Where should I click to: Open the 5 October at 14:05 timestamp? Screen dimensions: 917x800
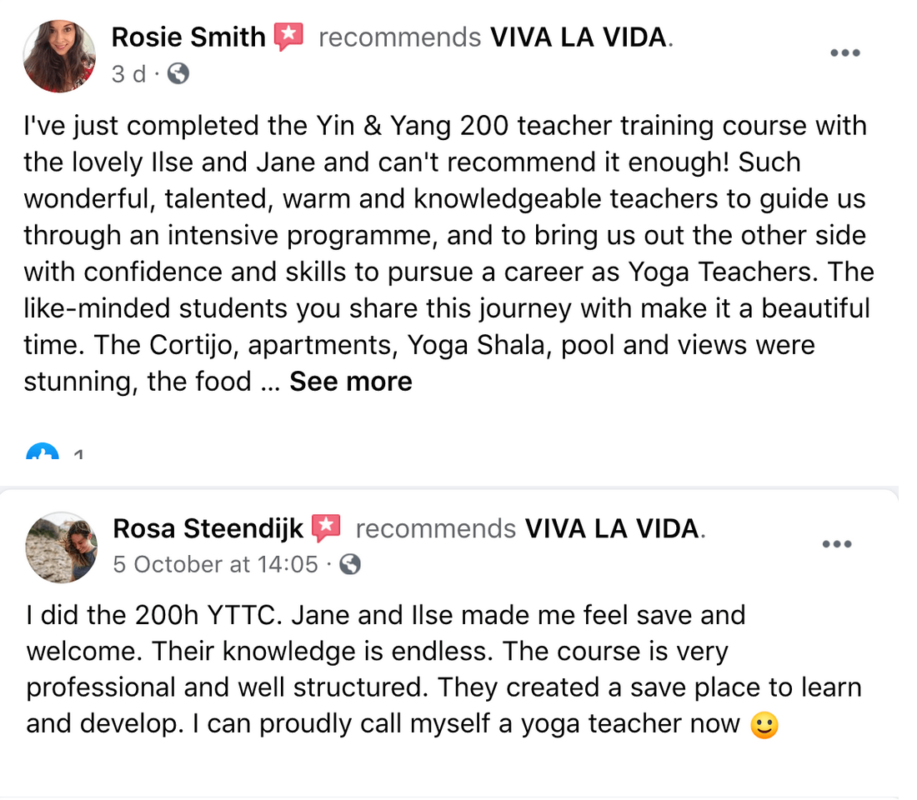(215, 564)
